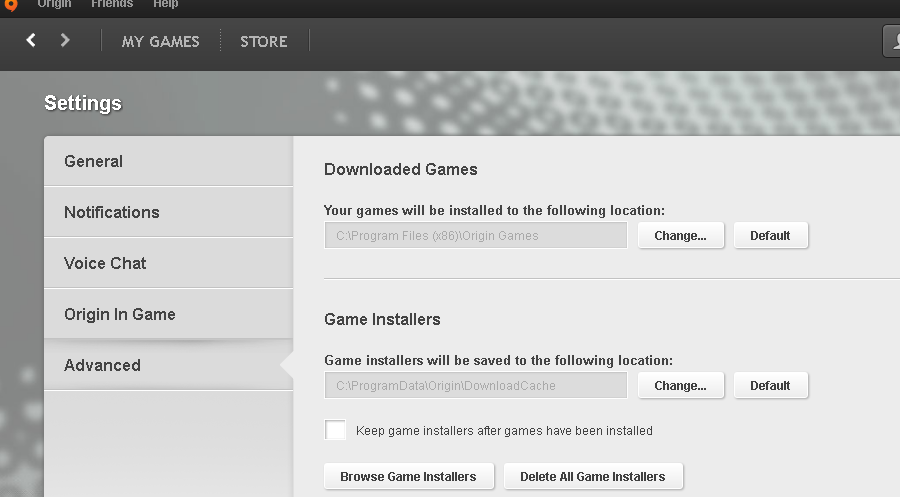Click Browse Game Installers button
Image resolution: width=900 pixels, height=497 pixels.
click(x=409, y=476)
